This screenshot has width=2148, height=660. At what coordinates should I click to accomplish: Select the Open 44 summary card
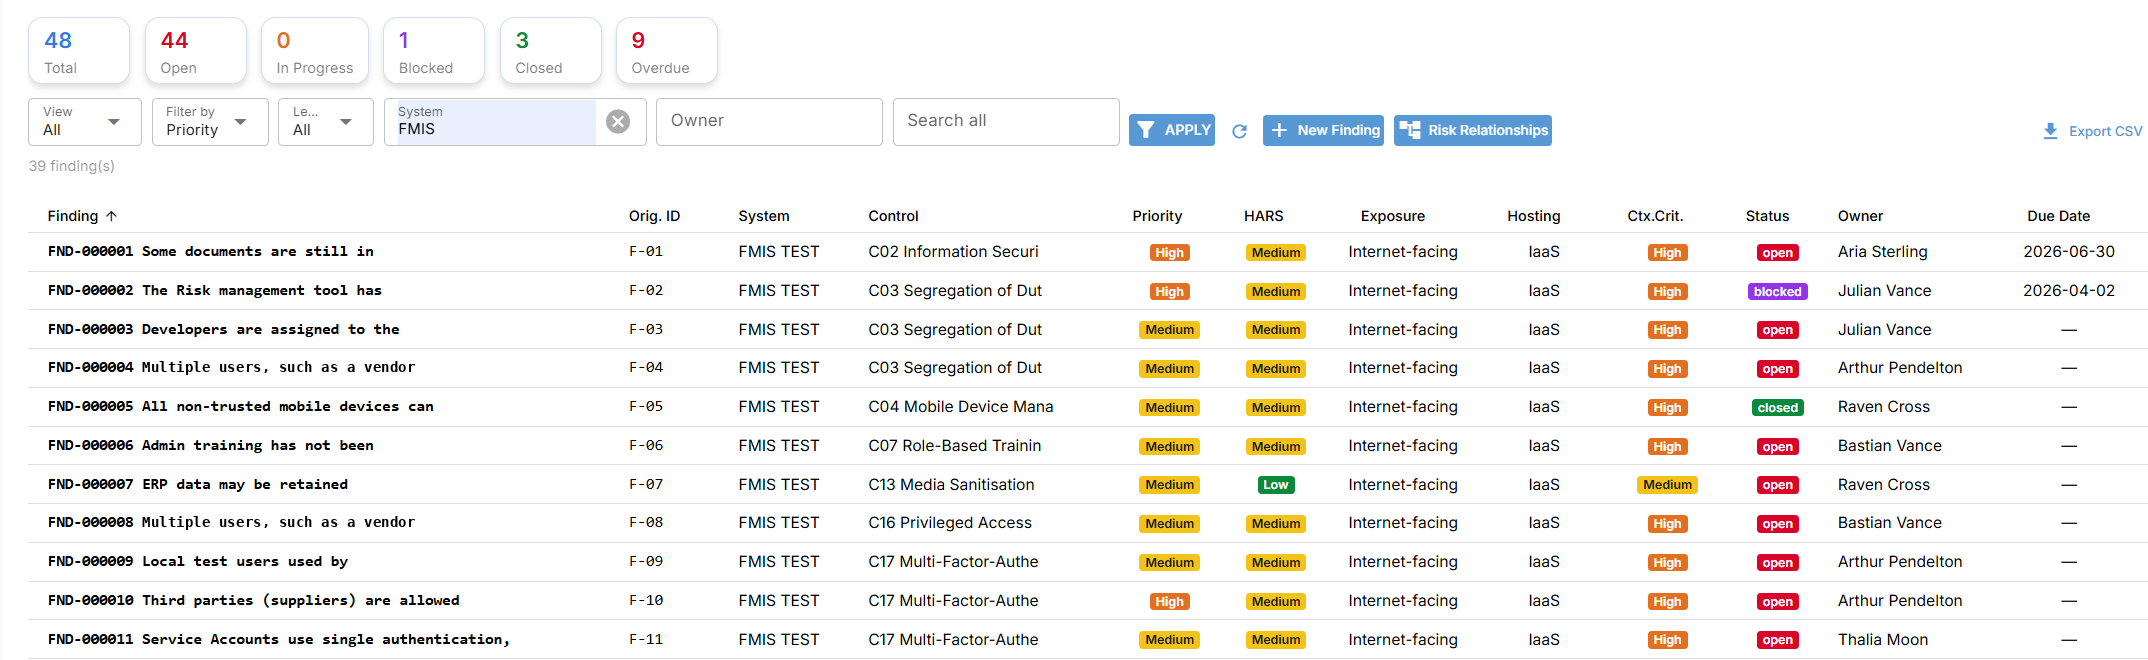pos(196,51)
